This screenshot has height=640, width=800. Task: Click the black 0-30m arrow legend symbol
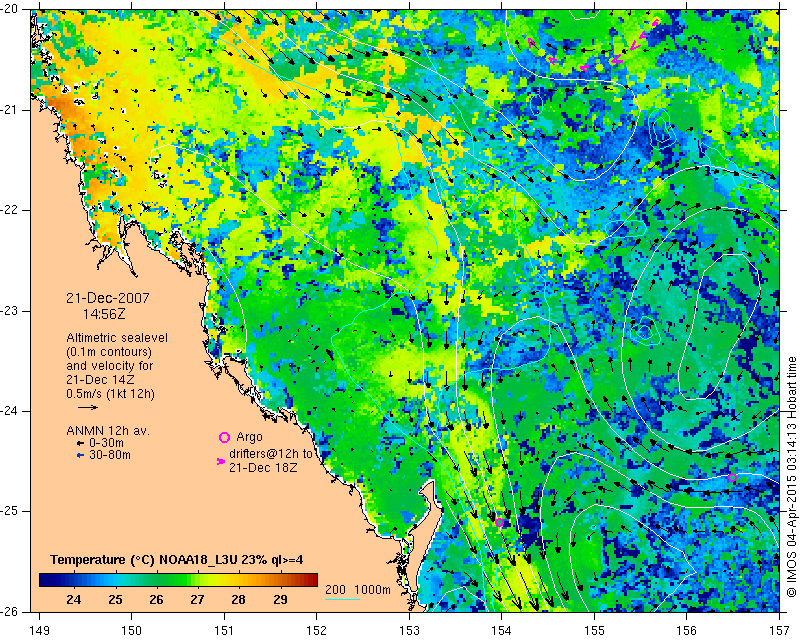(x=80, y=444)
